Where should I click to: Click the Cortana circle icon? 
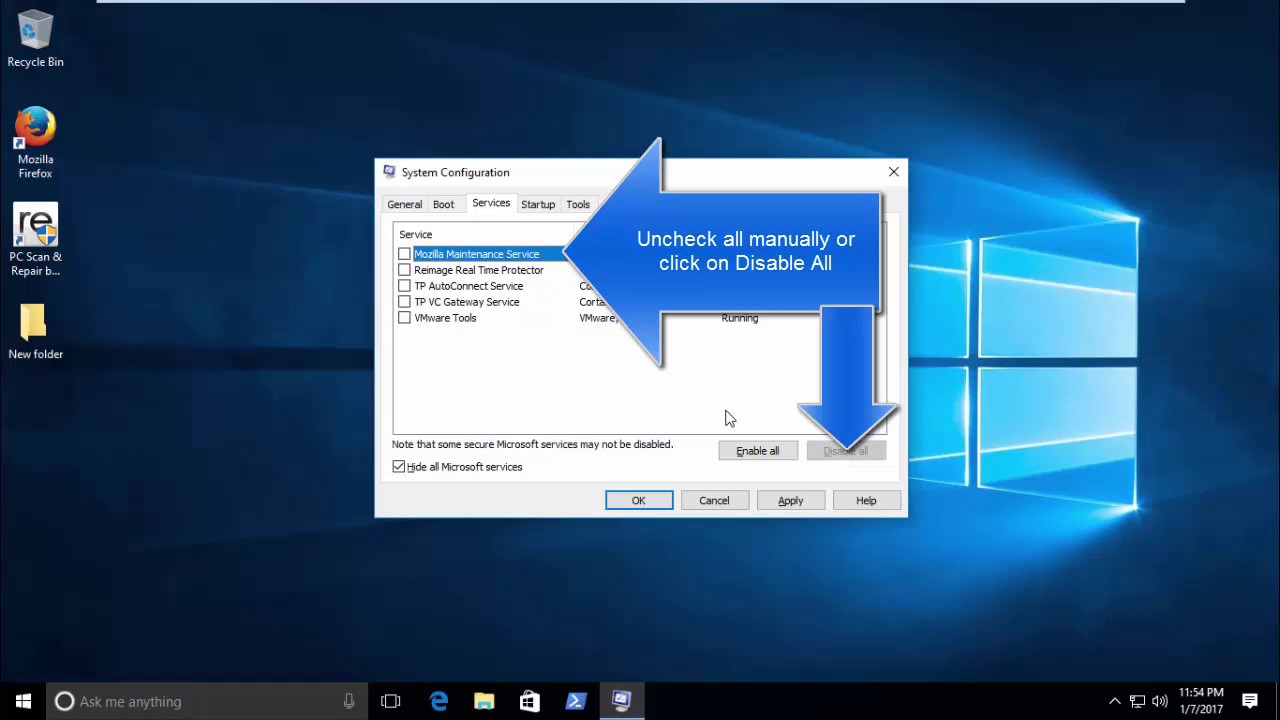pyautogui.click(x=64, y=701)
